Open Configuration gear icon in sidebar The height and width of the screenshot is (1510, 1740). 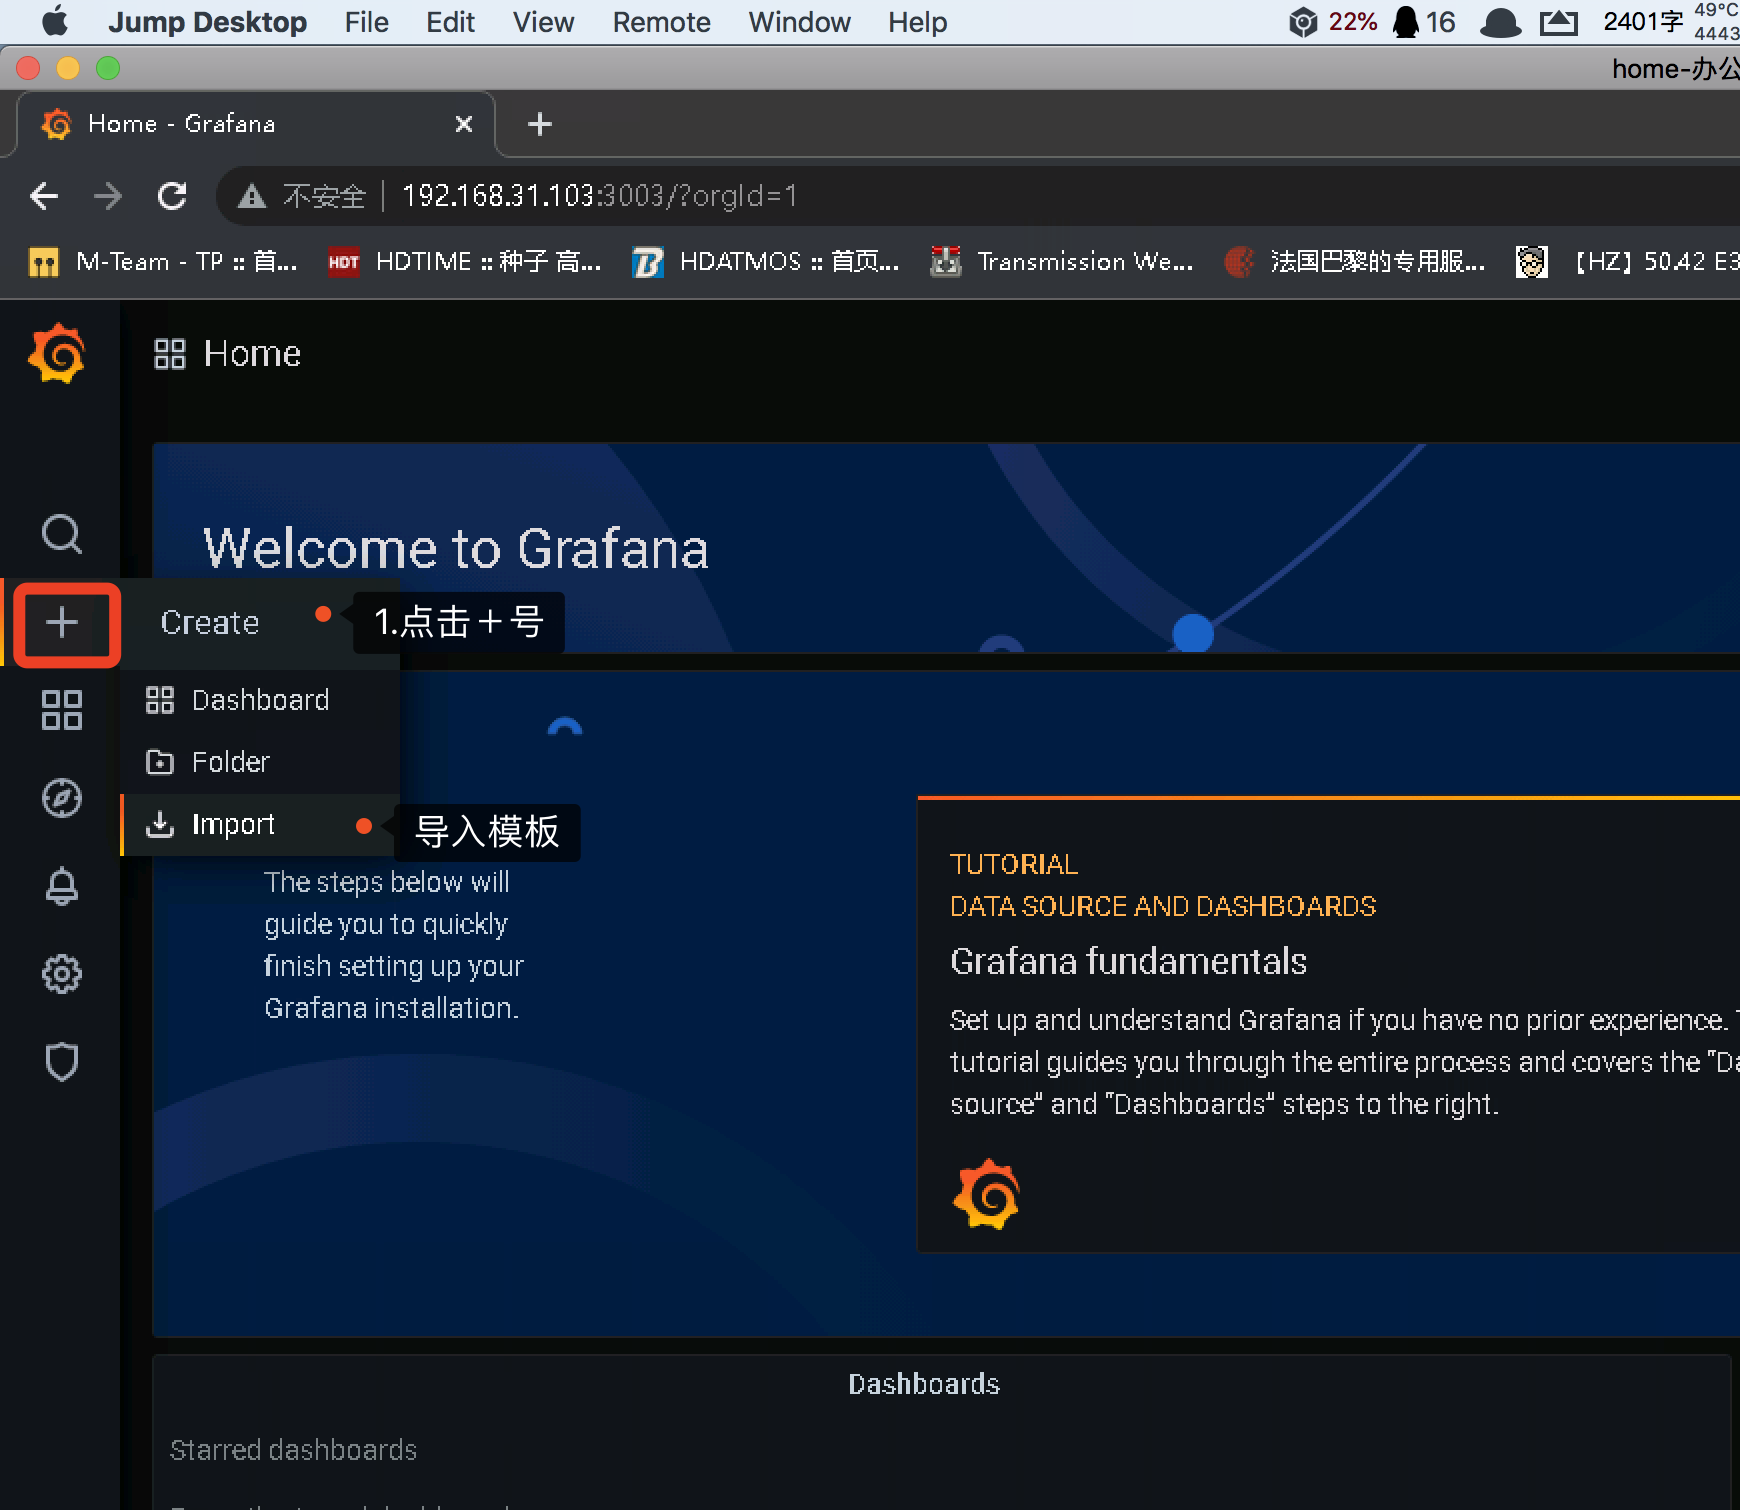click(x=62, y=974)
